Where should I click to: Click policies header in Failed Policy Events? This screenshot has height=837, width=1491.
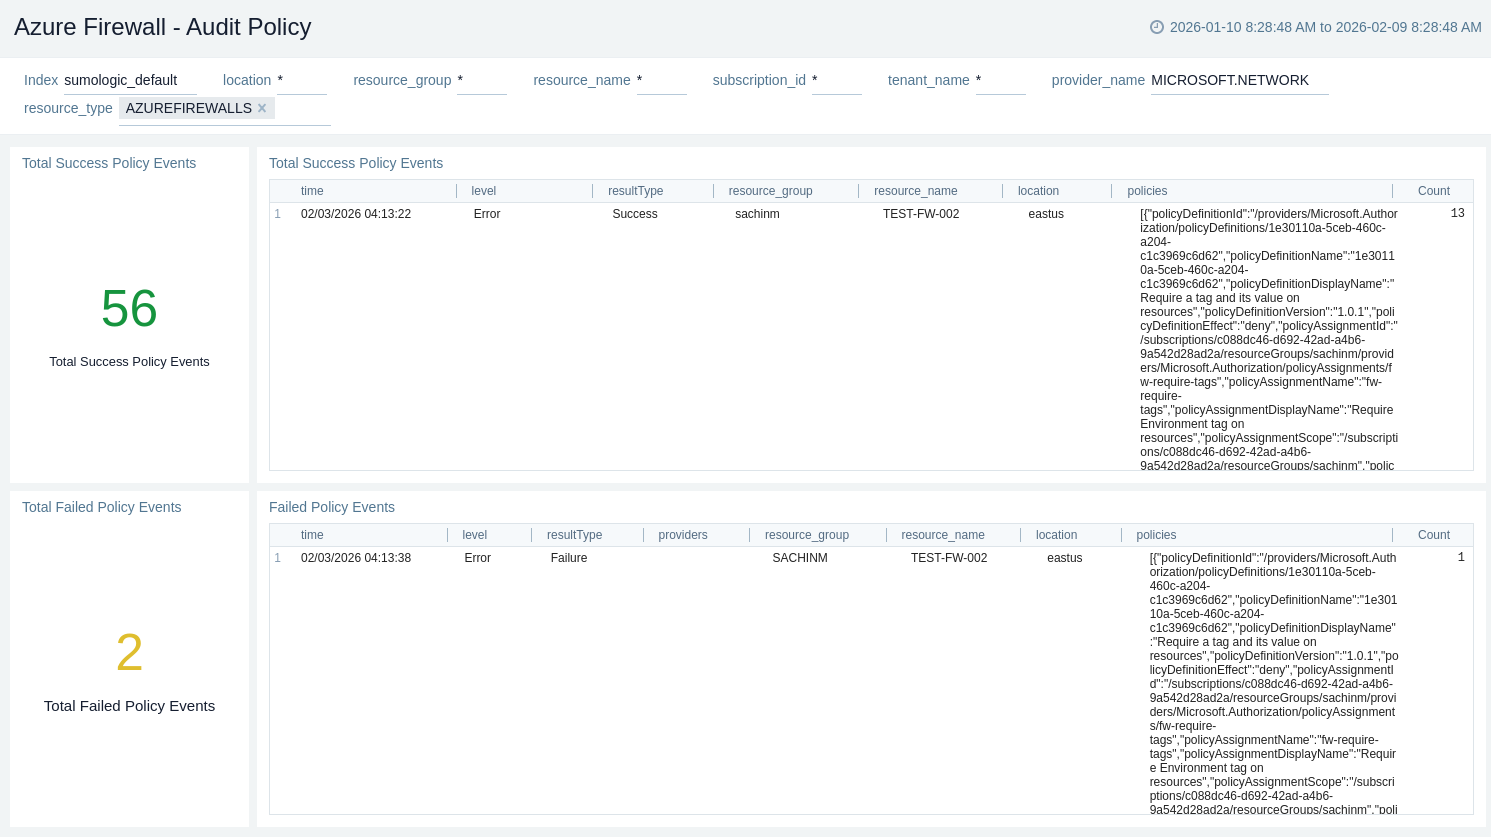[x=1156, y=535]
